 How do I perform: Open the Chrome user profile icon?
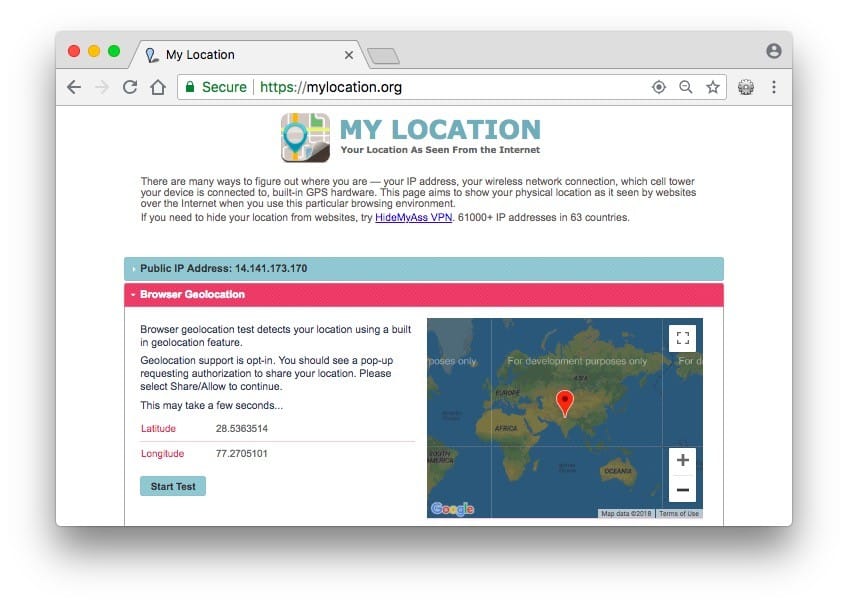773,51
